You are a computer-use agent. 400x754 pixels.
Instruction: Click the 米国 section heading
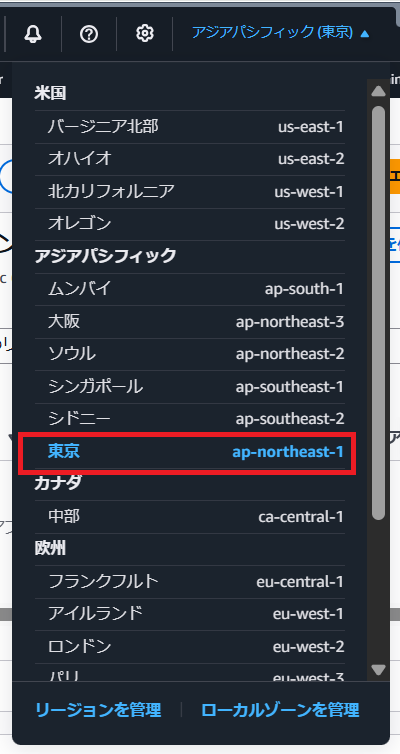[x=50, y=94]
